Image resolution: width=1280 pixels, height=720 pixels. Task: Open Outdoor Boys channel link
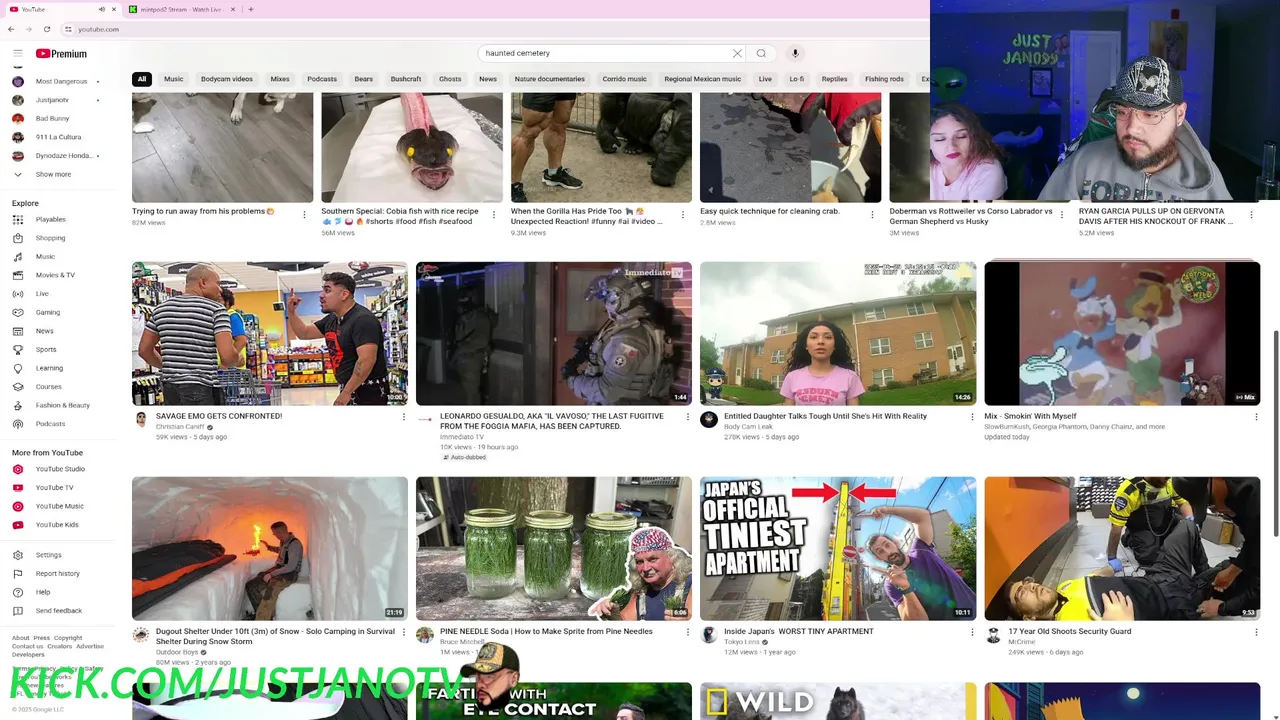pyautogui.click(x=177, y=652)
